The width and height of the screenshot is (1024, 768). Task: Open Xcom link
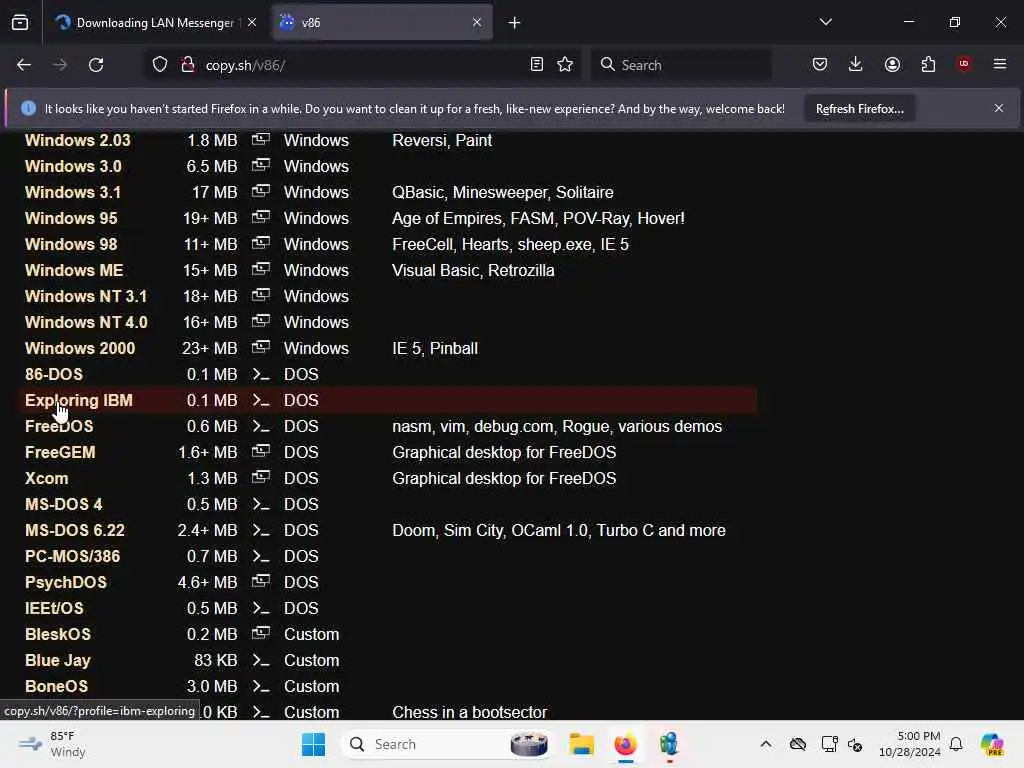[46, 479]
